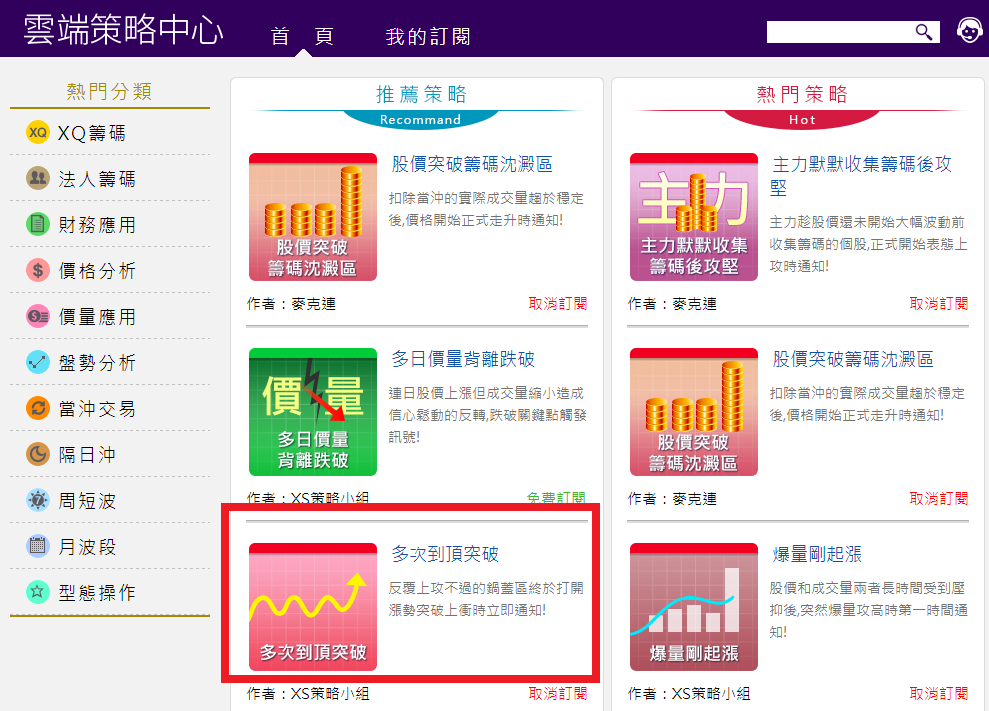Click the magnifier search icon
989x711 pixels.
click(924, 32)
